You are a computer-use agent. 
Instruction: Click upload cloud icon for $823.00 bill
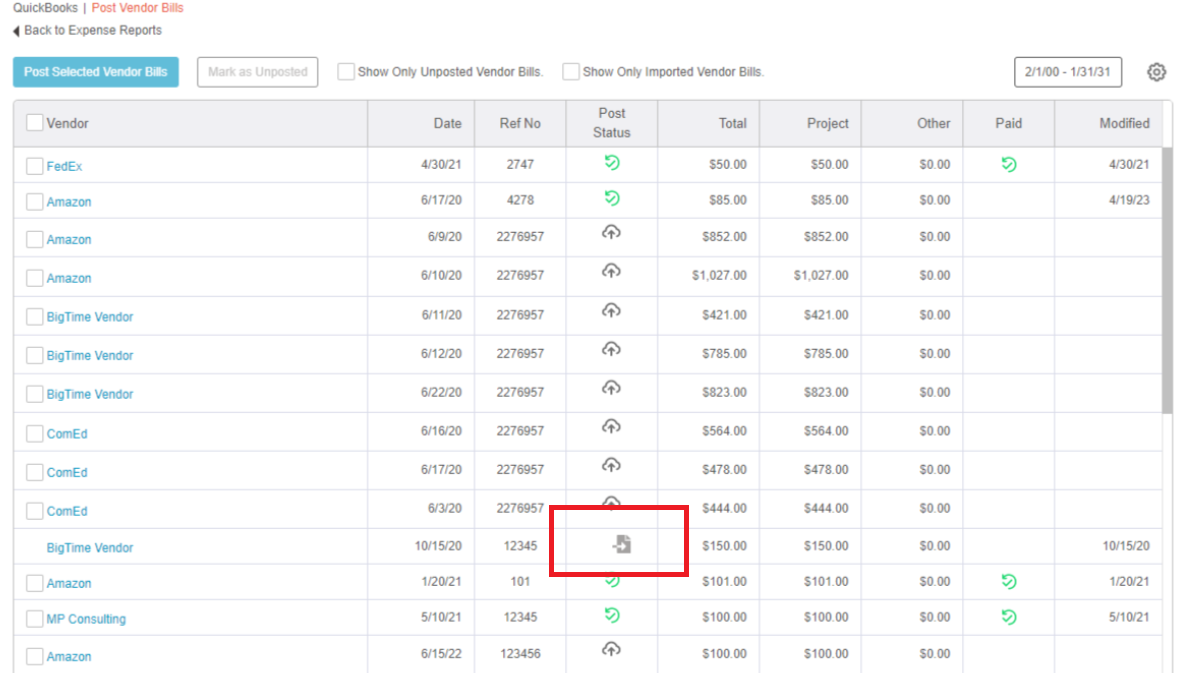click(x=611, y=389)
